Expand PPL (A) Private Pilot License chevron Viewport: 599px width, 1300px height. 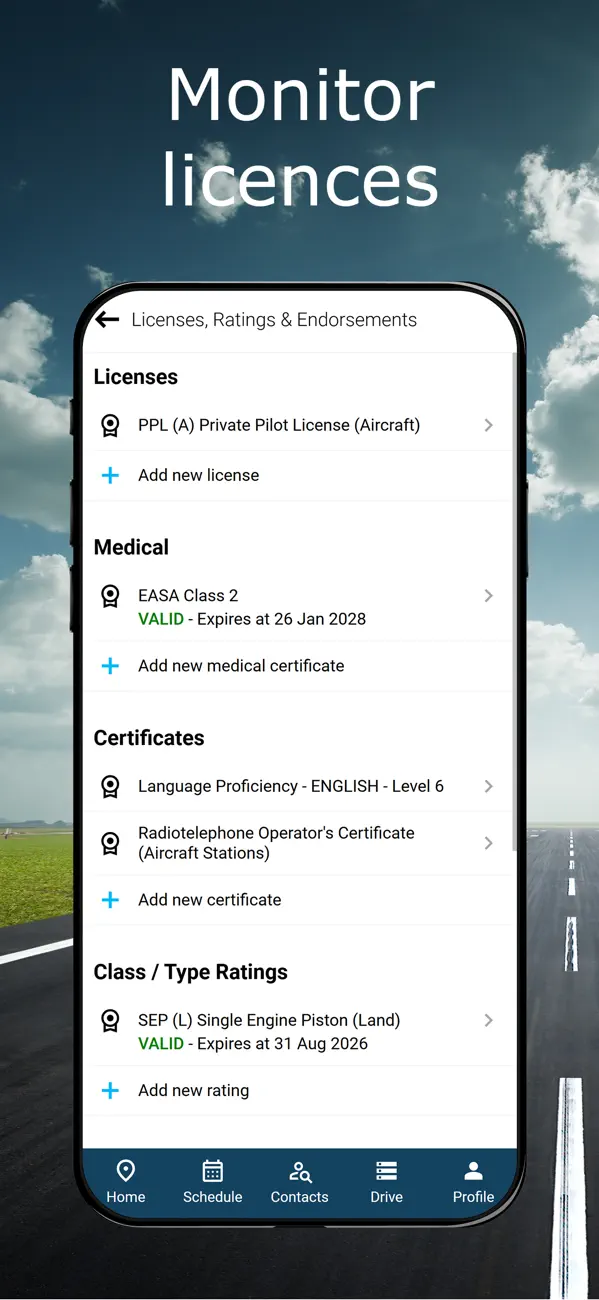(488, 425)
